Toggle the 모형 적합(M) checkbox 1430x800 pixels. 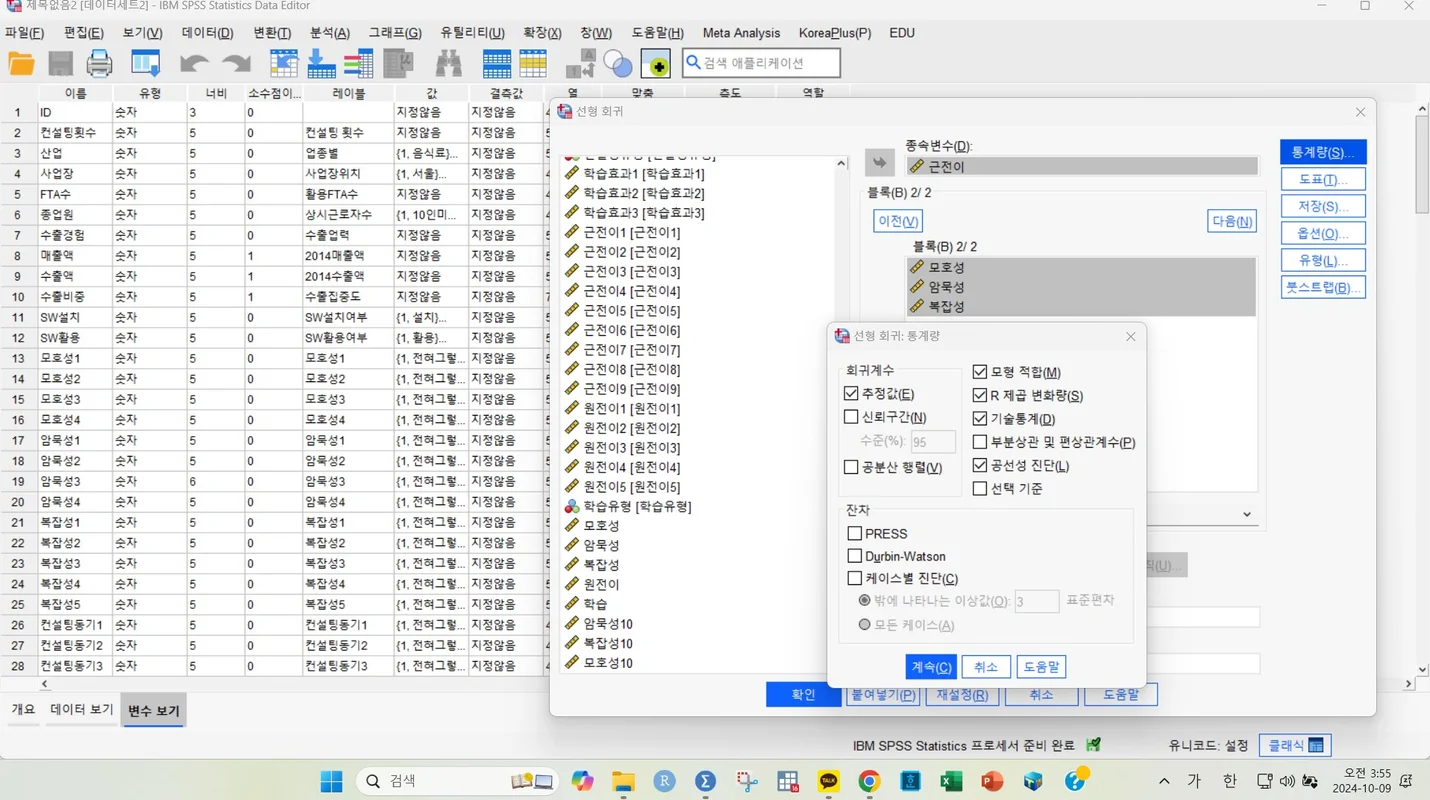pyautogui.click(x=980, y=372)
